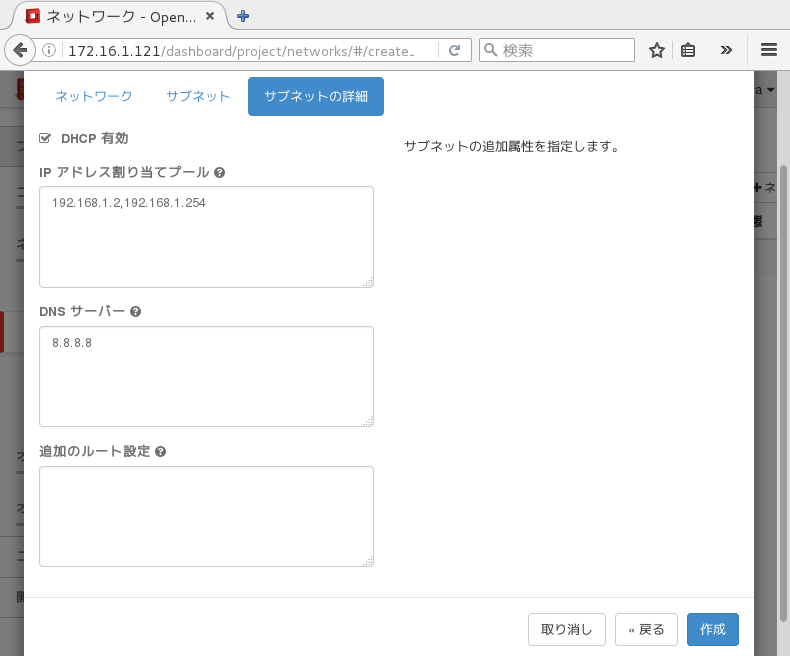Switch to the サブネット tab
This screenshot has height=656, width=790.
point(198,96)
